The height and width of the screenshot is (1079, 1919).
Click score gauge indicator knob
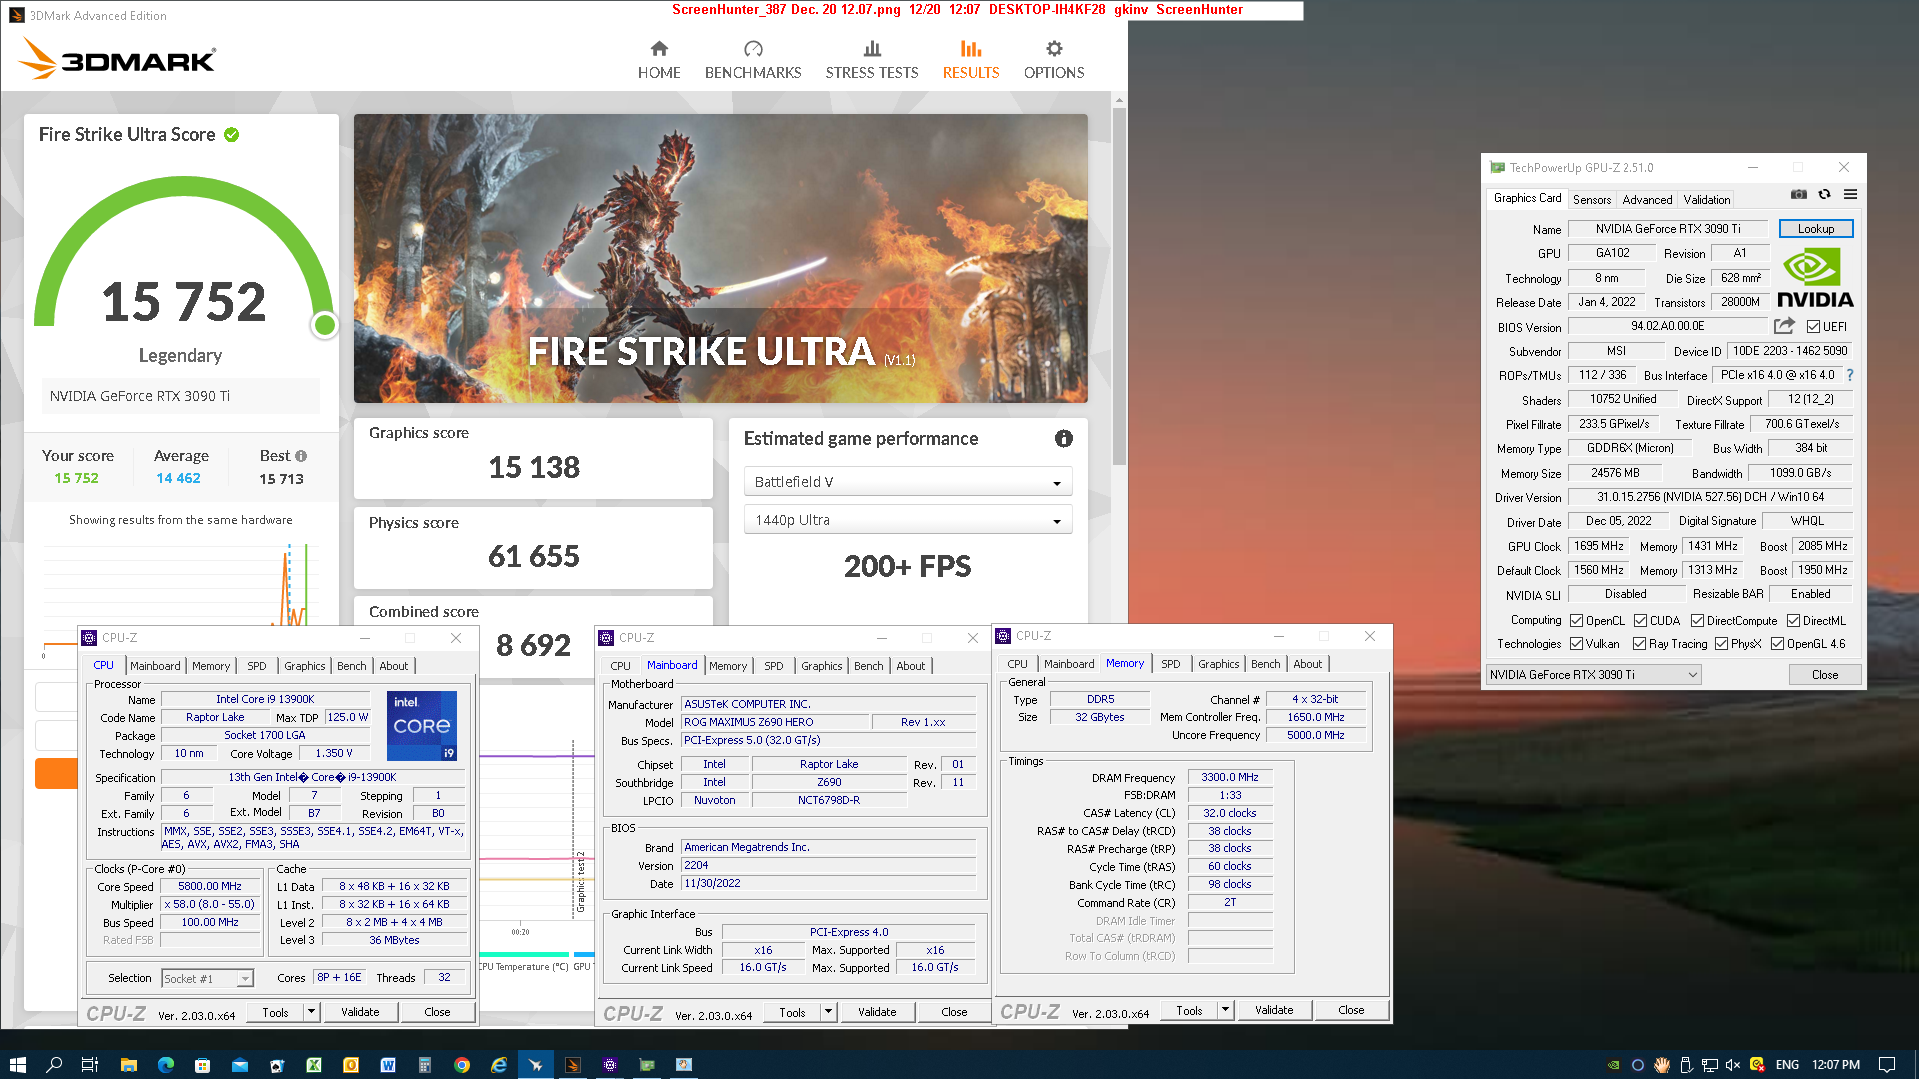324,325
